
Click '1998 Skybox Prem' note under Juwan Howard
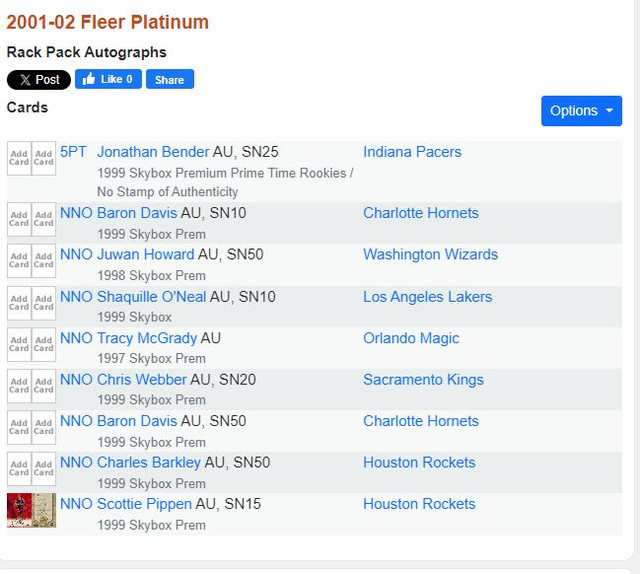pos(151,276)
